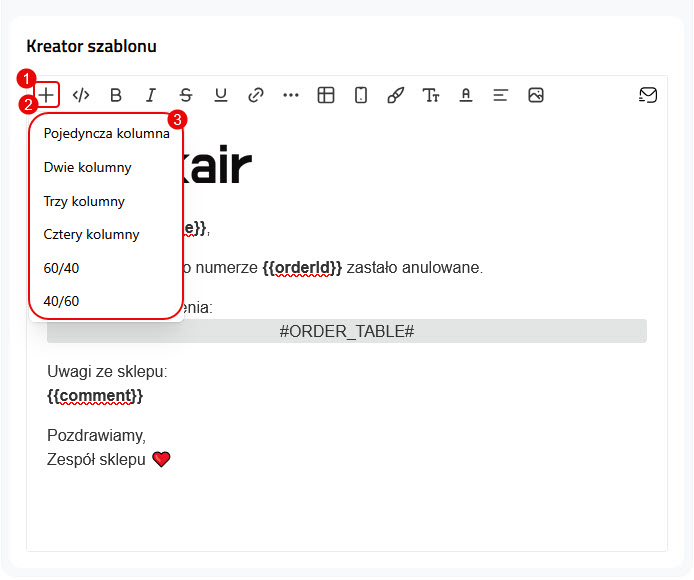Click the envelope send-test icon
Image resolution: width=694 pixels, height=580 pixels.
[648, 95]
